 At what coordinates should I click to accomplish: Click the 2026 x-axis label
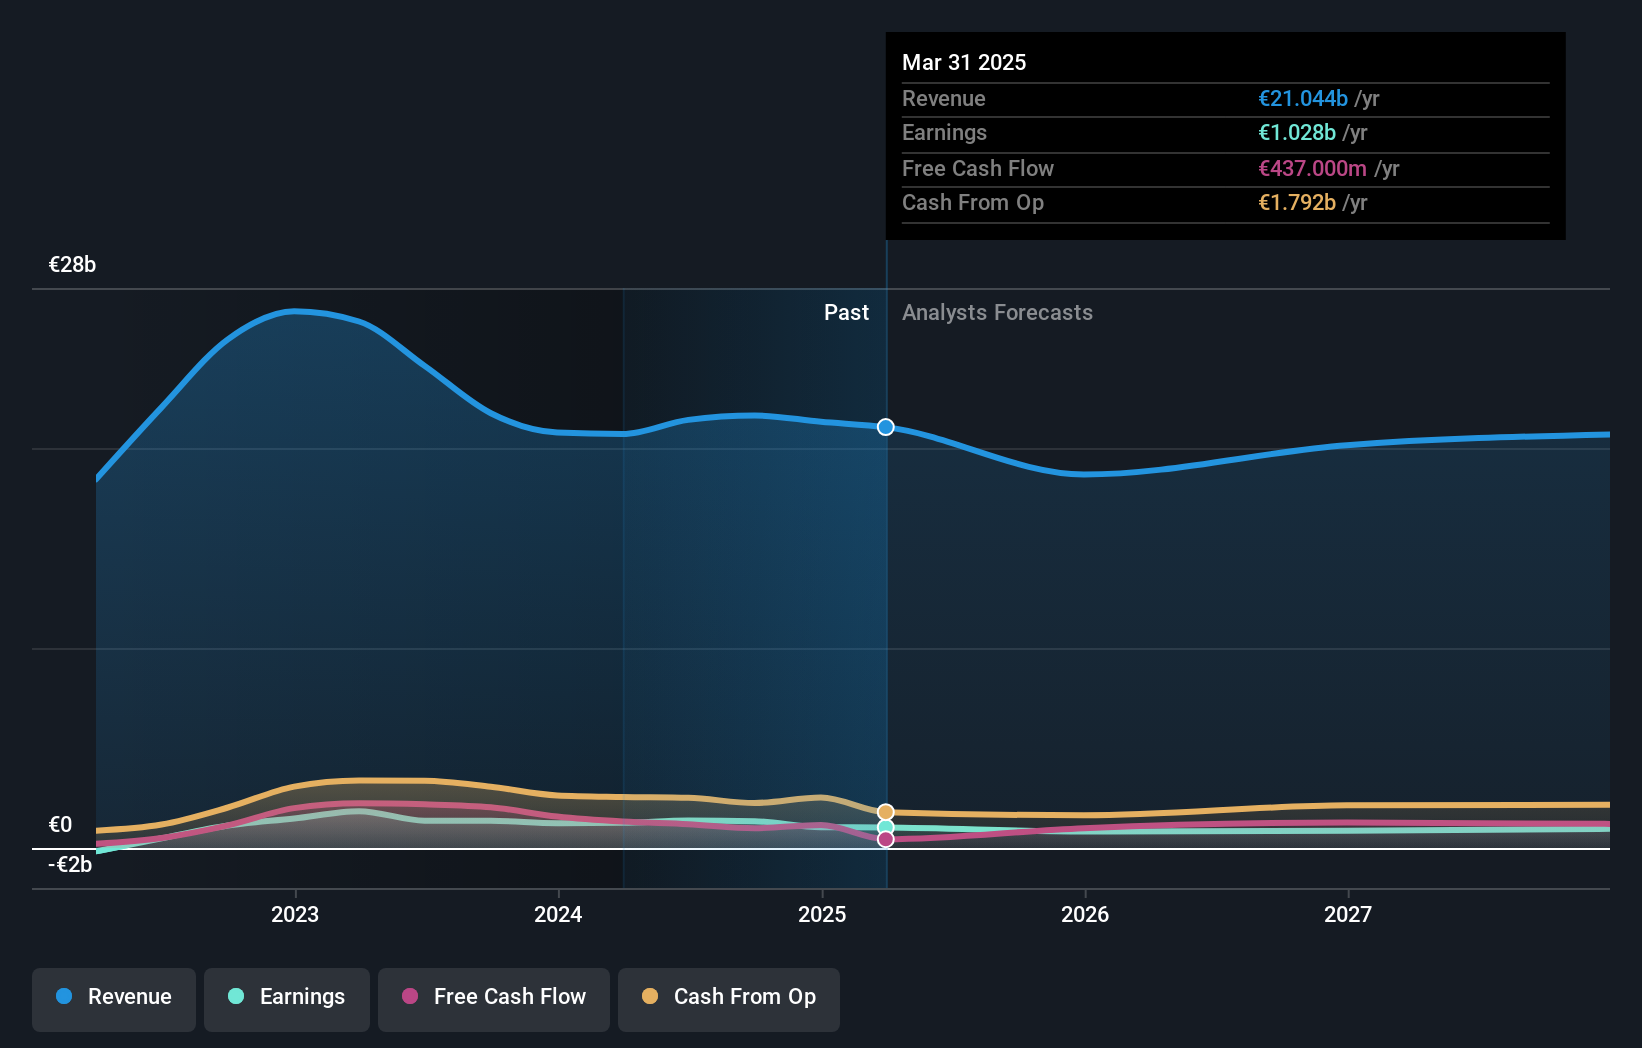tap(1085, 914)
